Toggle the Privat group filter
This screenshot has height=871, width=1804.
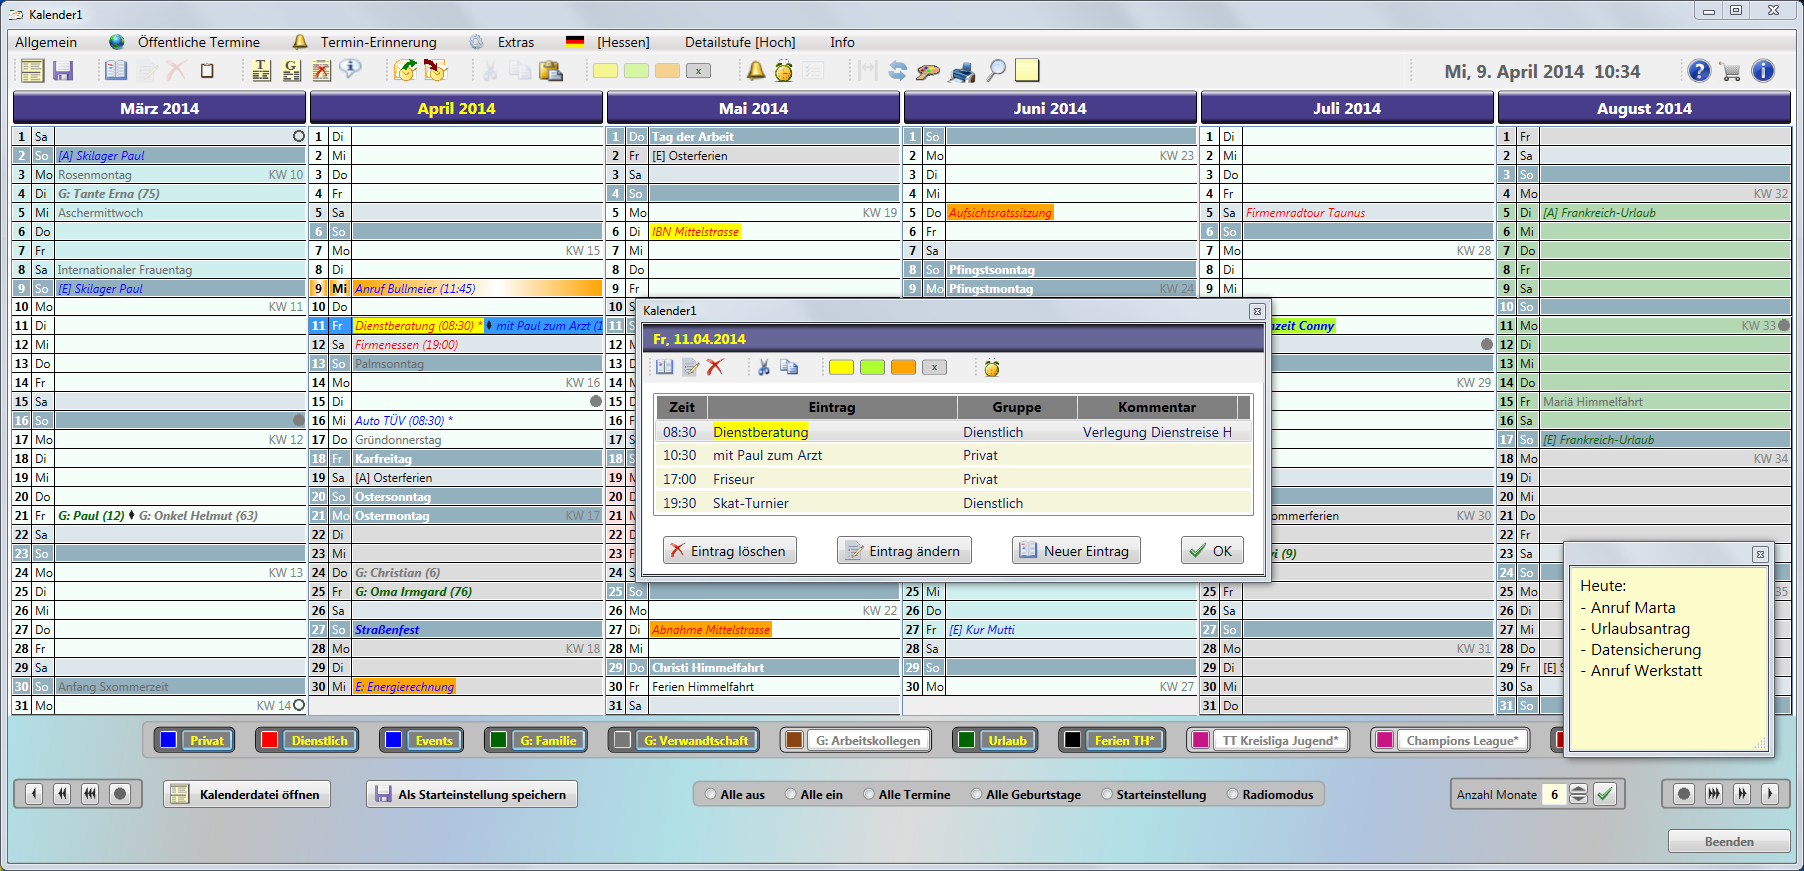[195, 740]
